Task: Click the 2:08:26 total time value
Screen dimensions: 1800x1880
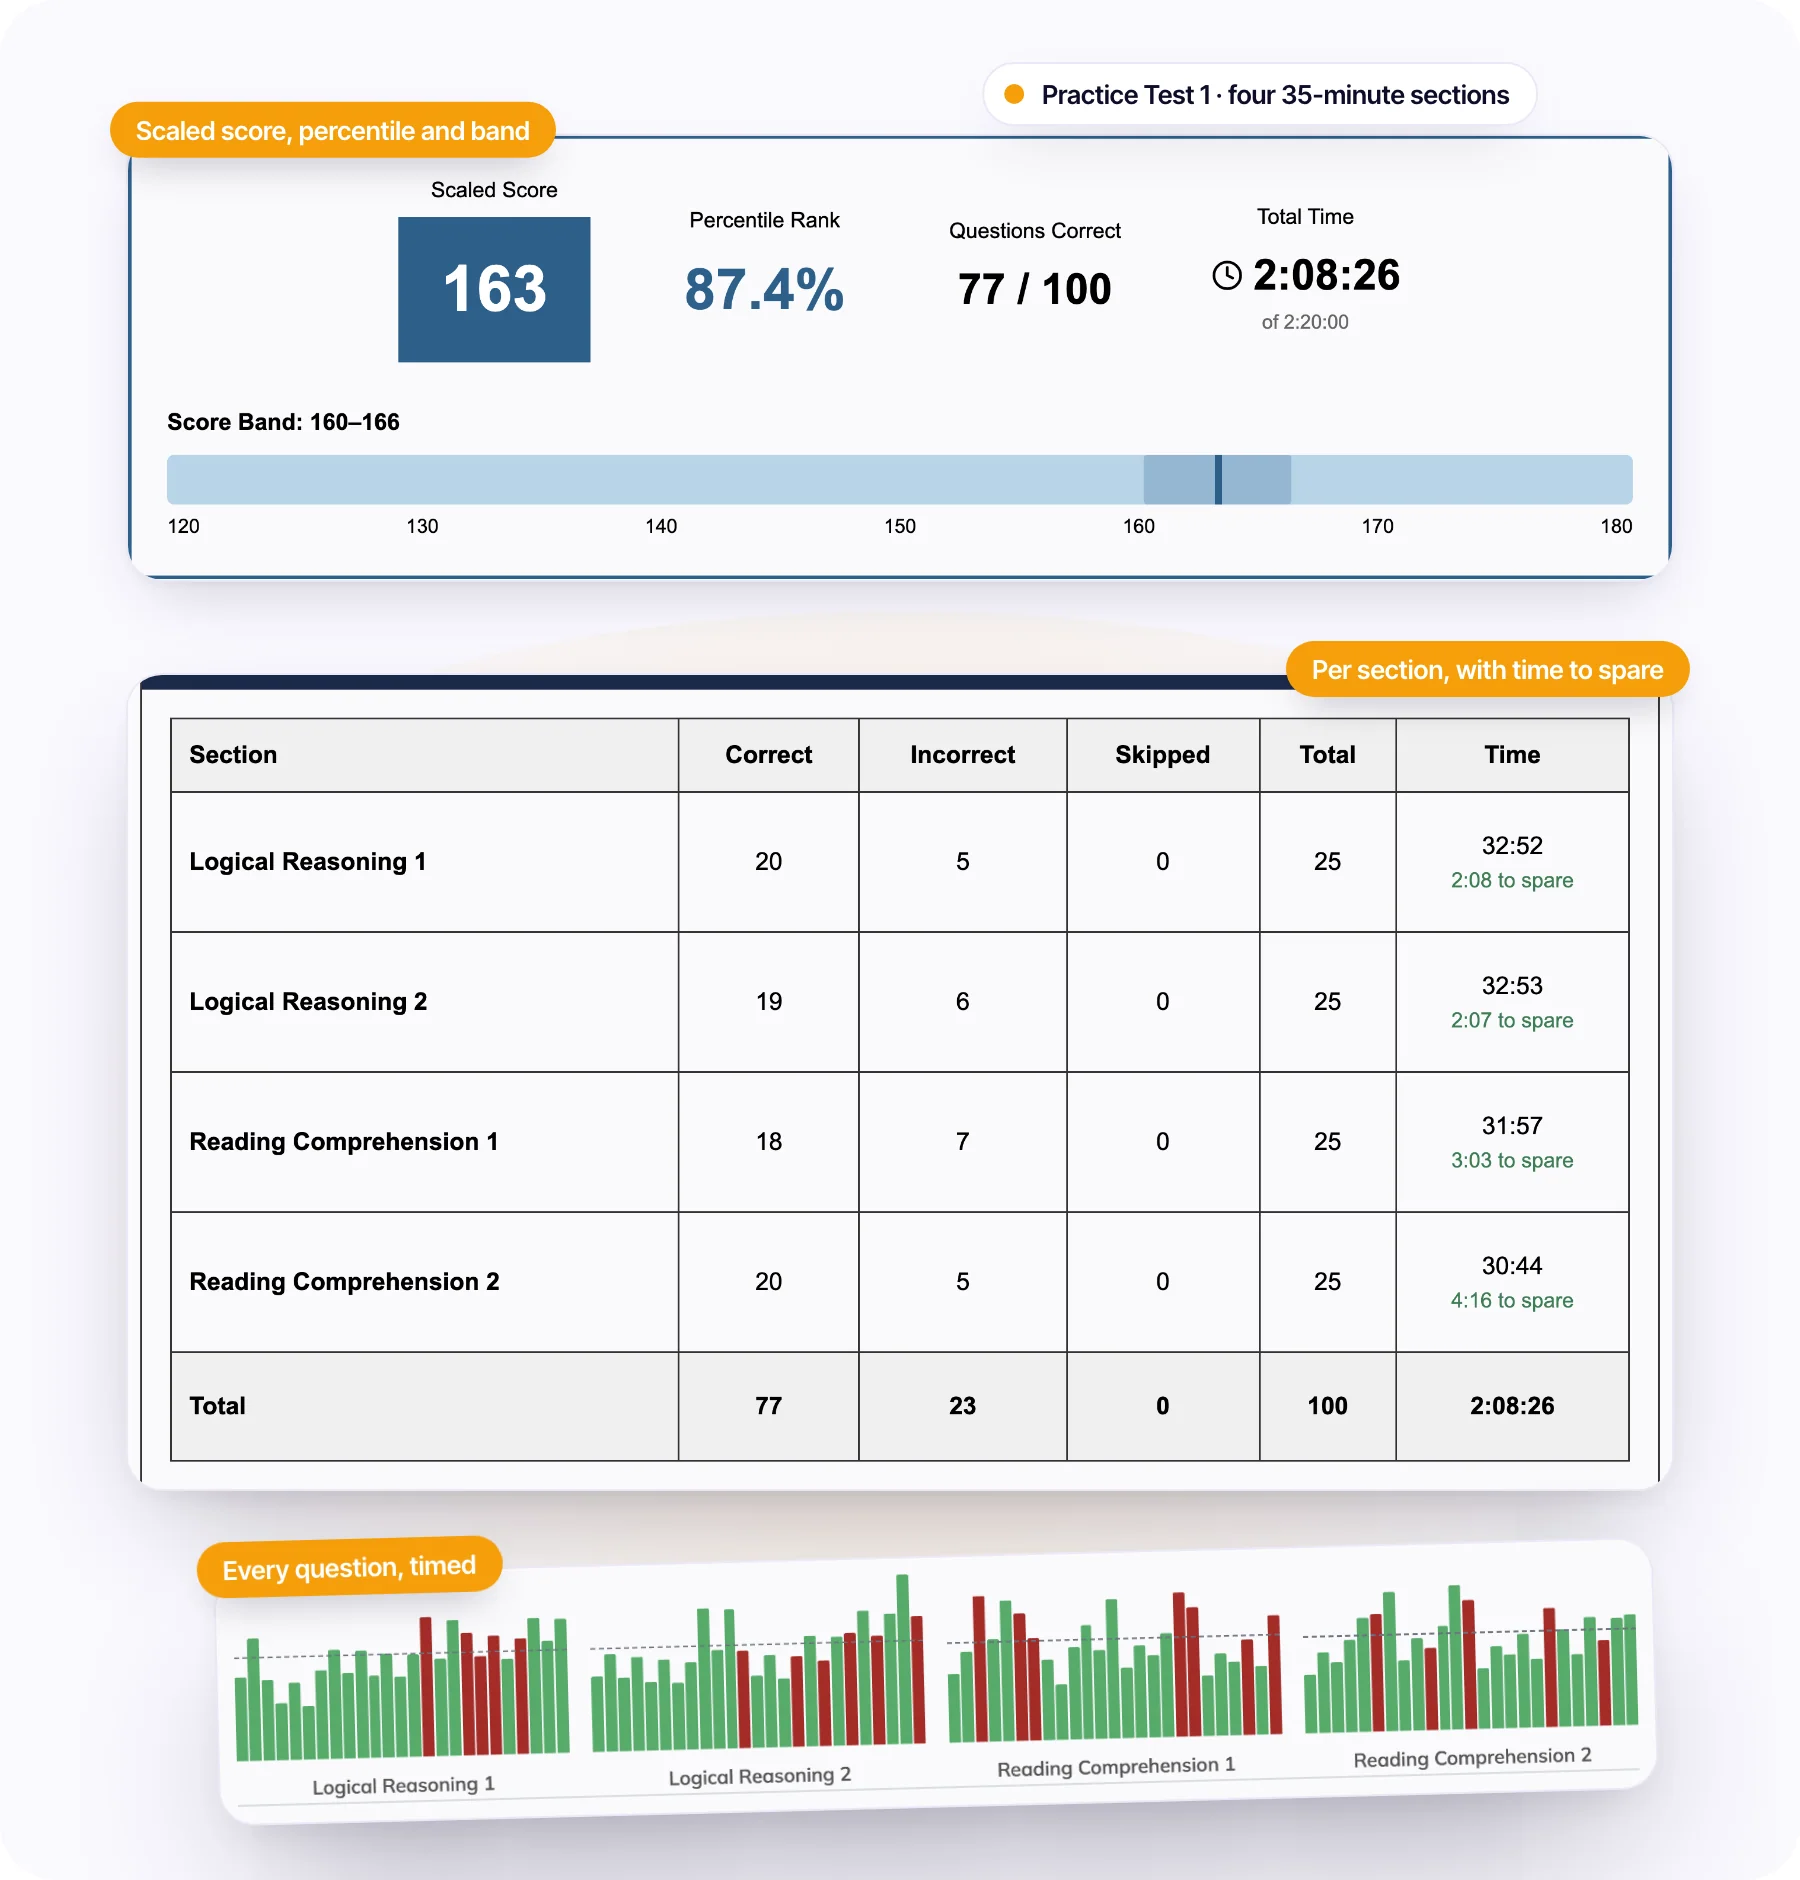Action: pyautogui.click(x=1326, y=275)
